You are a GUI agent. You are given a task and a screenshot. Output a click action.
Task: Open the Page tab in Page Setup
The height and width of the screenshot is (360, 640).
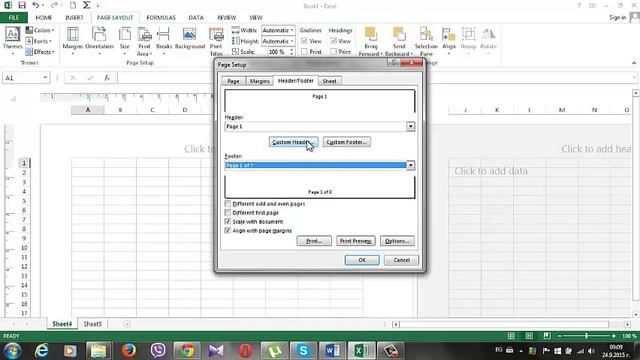coord(233,81)
